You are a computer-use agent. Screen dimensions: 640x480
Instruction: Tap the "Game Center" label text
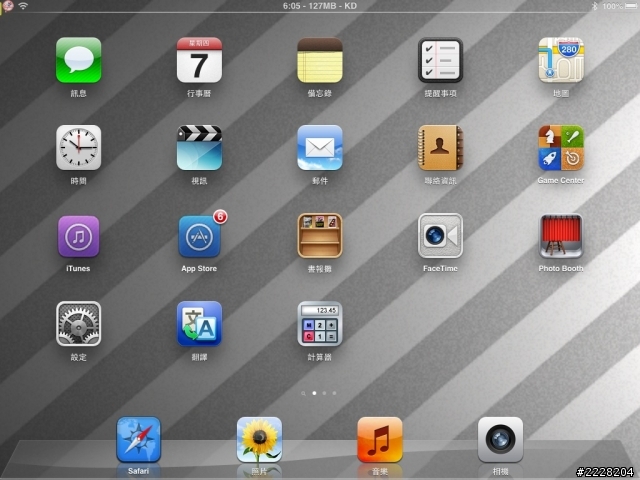(561, 180)
